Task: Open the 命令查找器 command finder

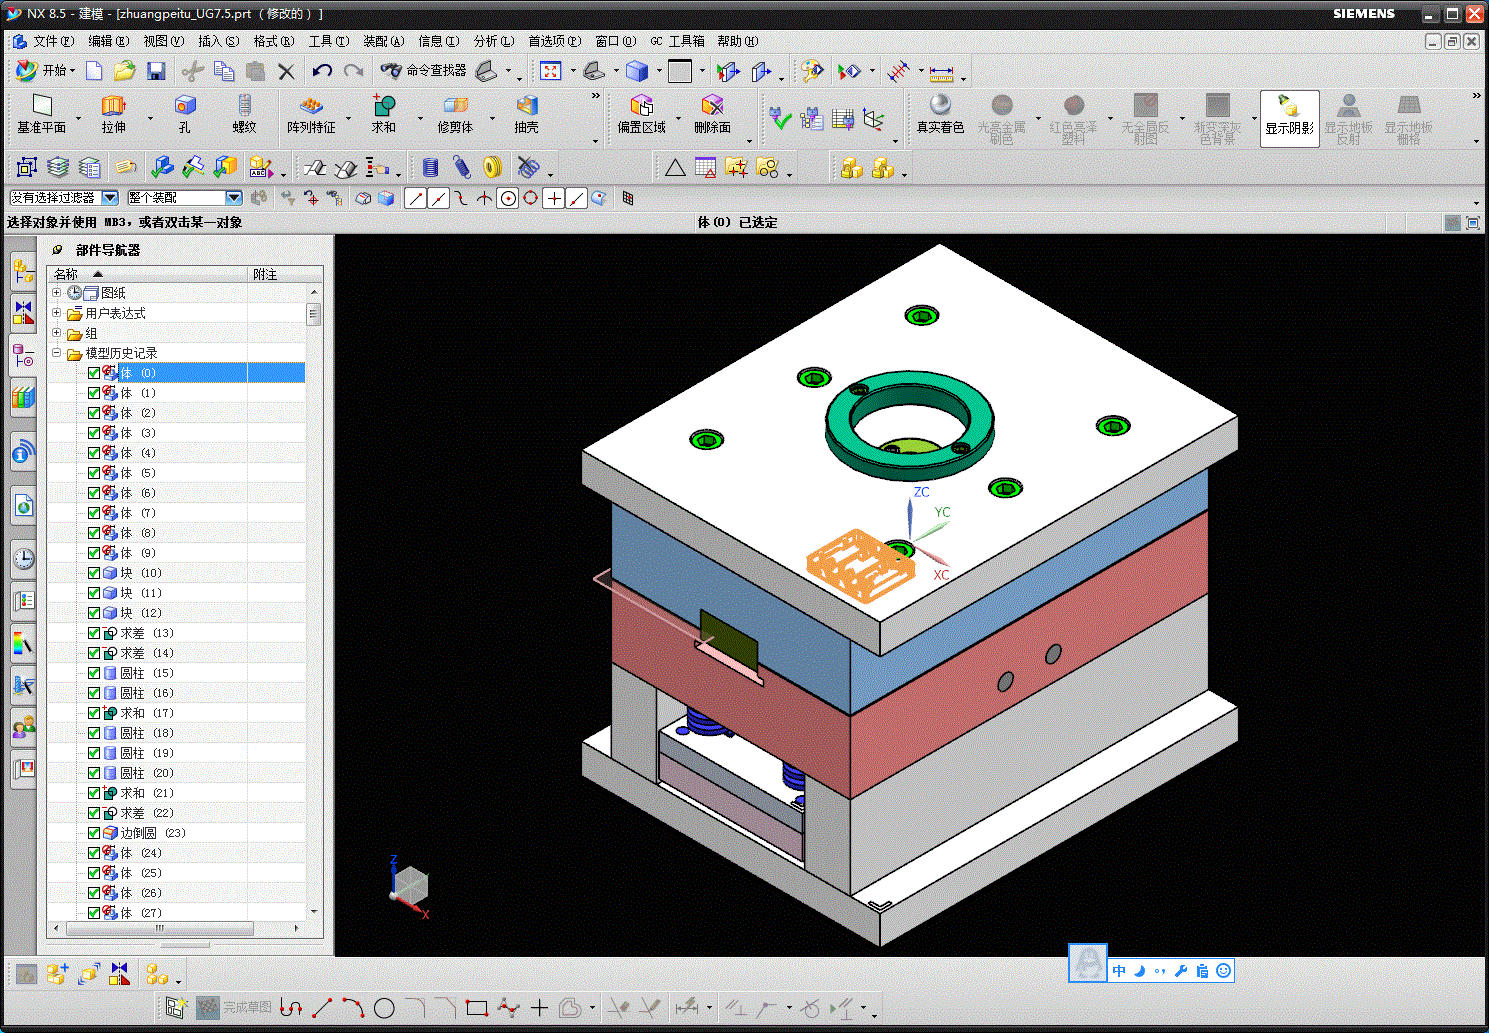Action: click(424, 70)
